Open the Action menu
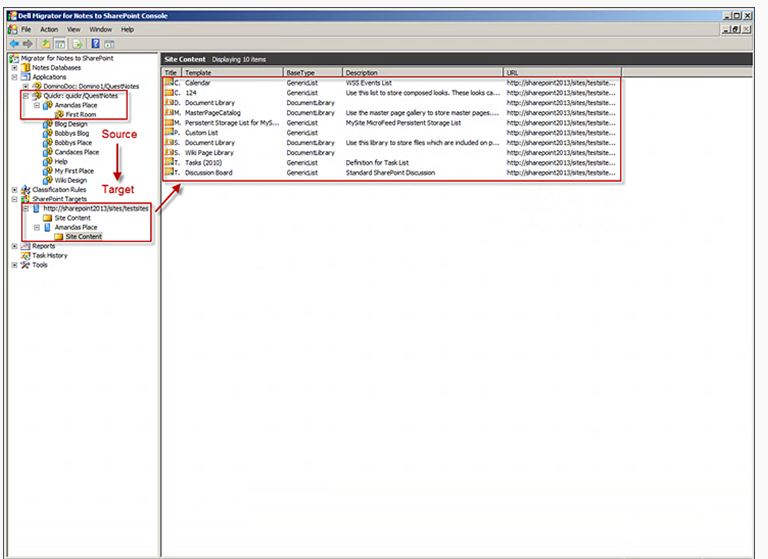Screen dimensions: 768x559 [x=49, y=29]
